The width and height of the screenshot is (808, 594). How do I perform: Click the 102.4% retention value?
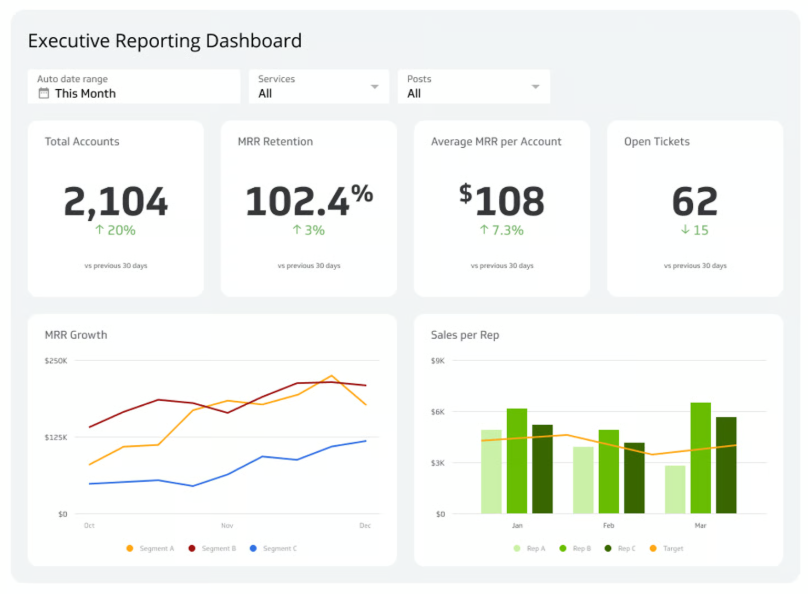coord(309,200)
